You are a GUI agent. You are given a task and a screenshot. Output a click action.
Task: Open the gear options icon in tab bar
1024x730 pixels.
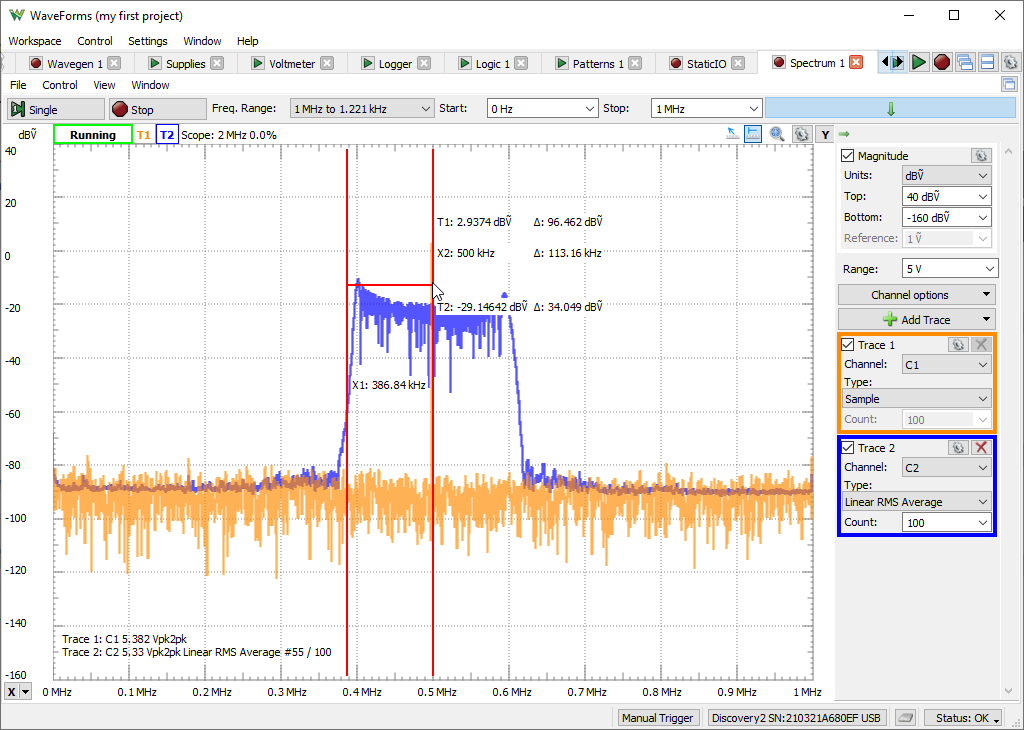pos(1010,63)
